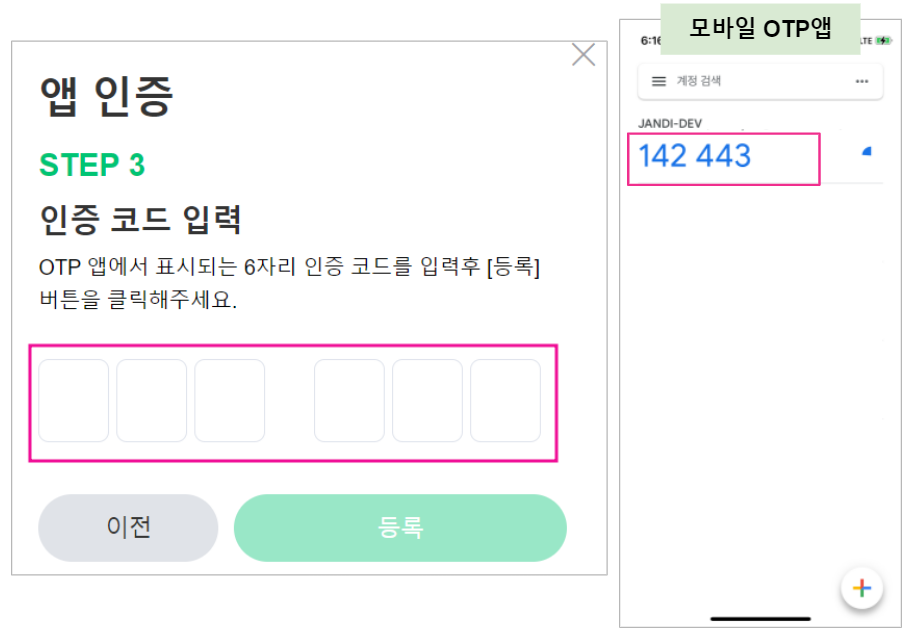This screenshot has width=909, height=633.
Task: Tap the phone home indicator bar
Action: [760, 619]
